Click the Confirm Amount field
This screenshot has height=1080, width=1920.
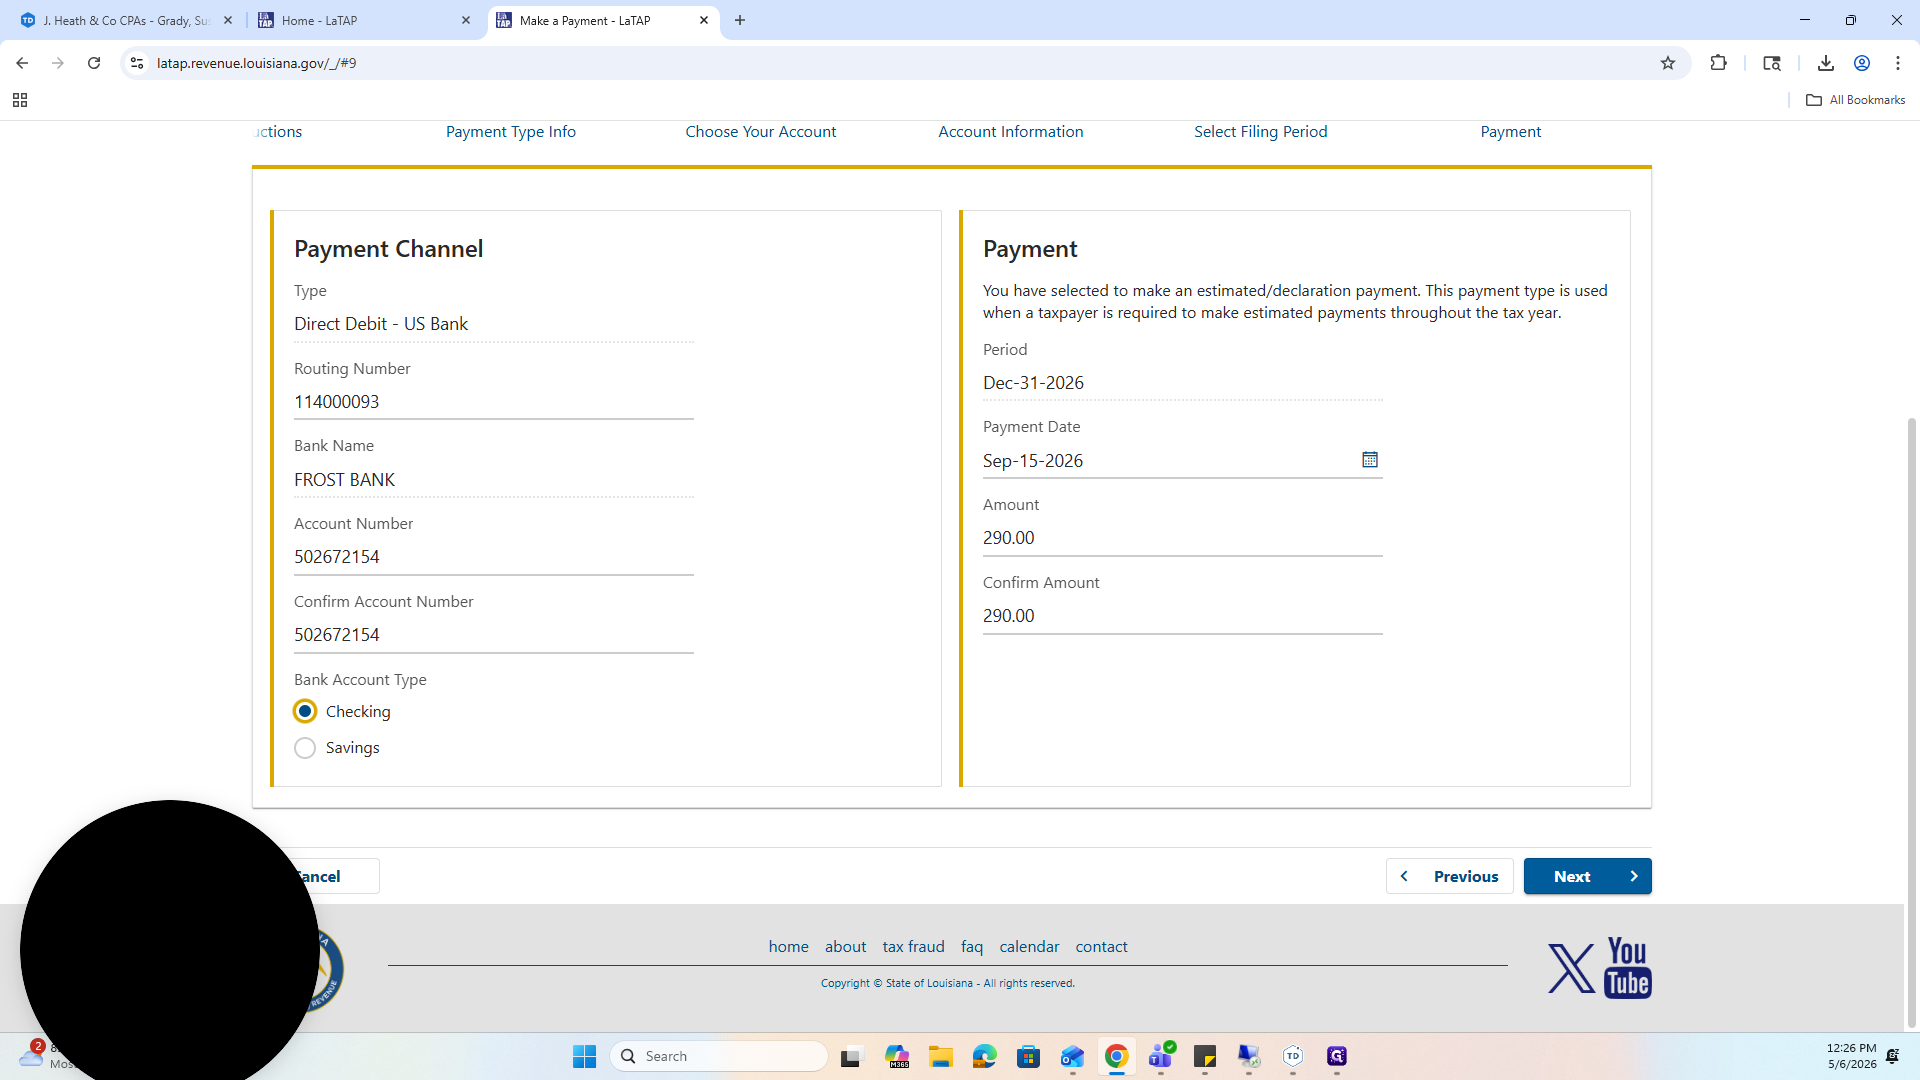point(1183,616)
